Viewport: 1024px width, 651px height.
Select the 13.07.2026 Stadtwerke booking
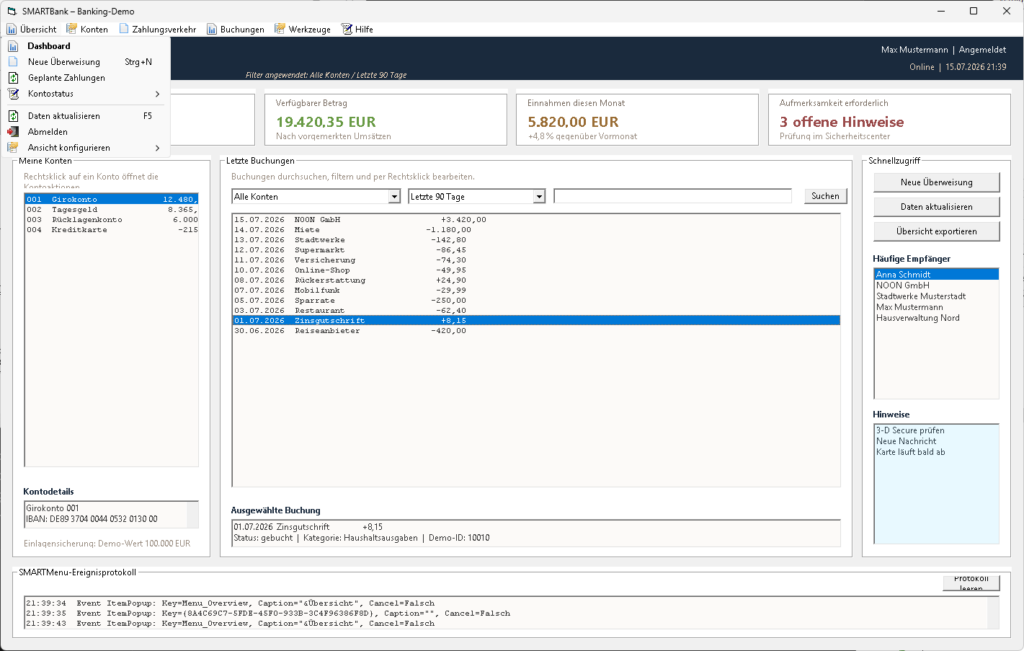[536, 240]
